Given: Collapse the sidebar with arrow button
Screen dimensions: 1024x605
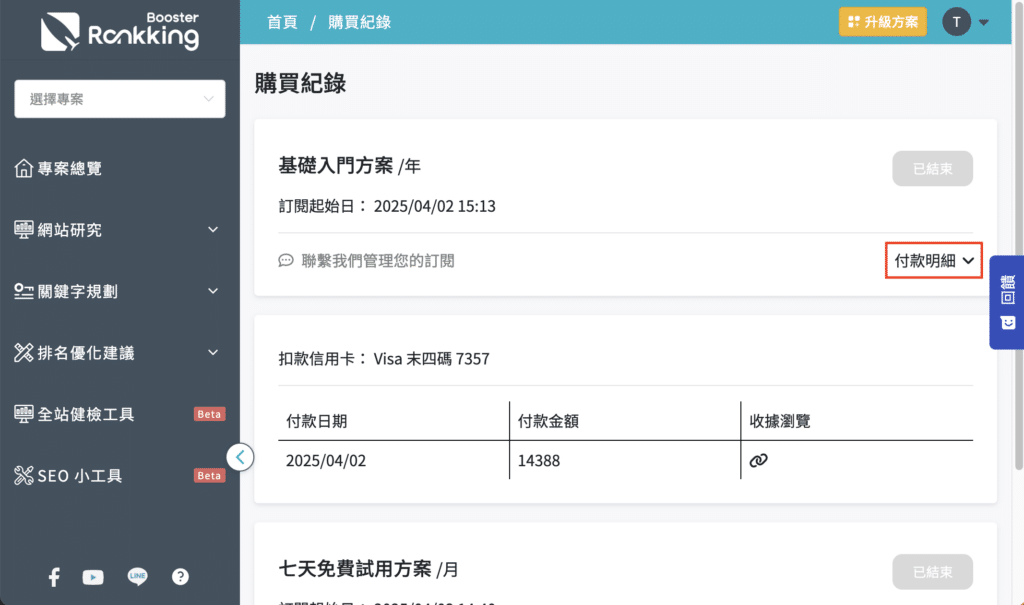Looking at the screenshot, I should click(x=240, y=457).
